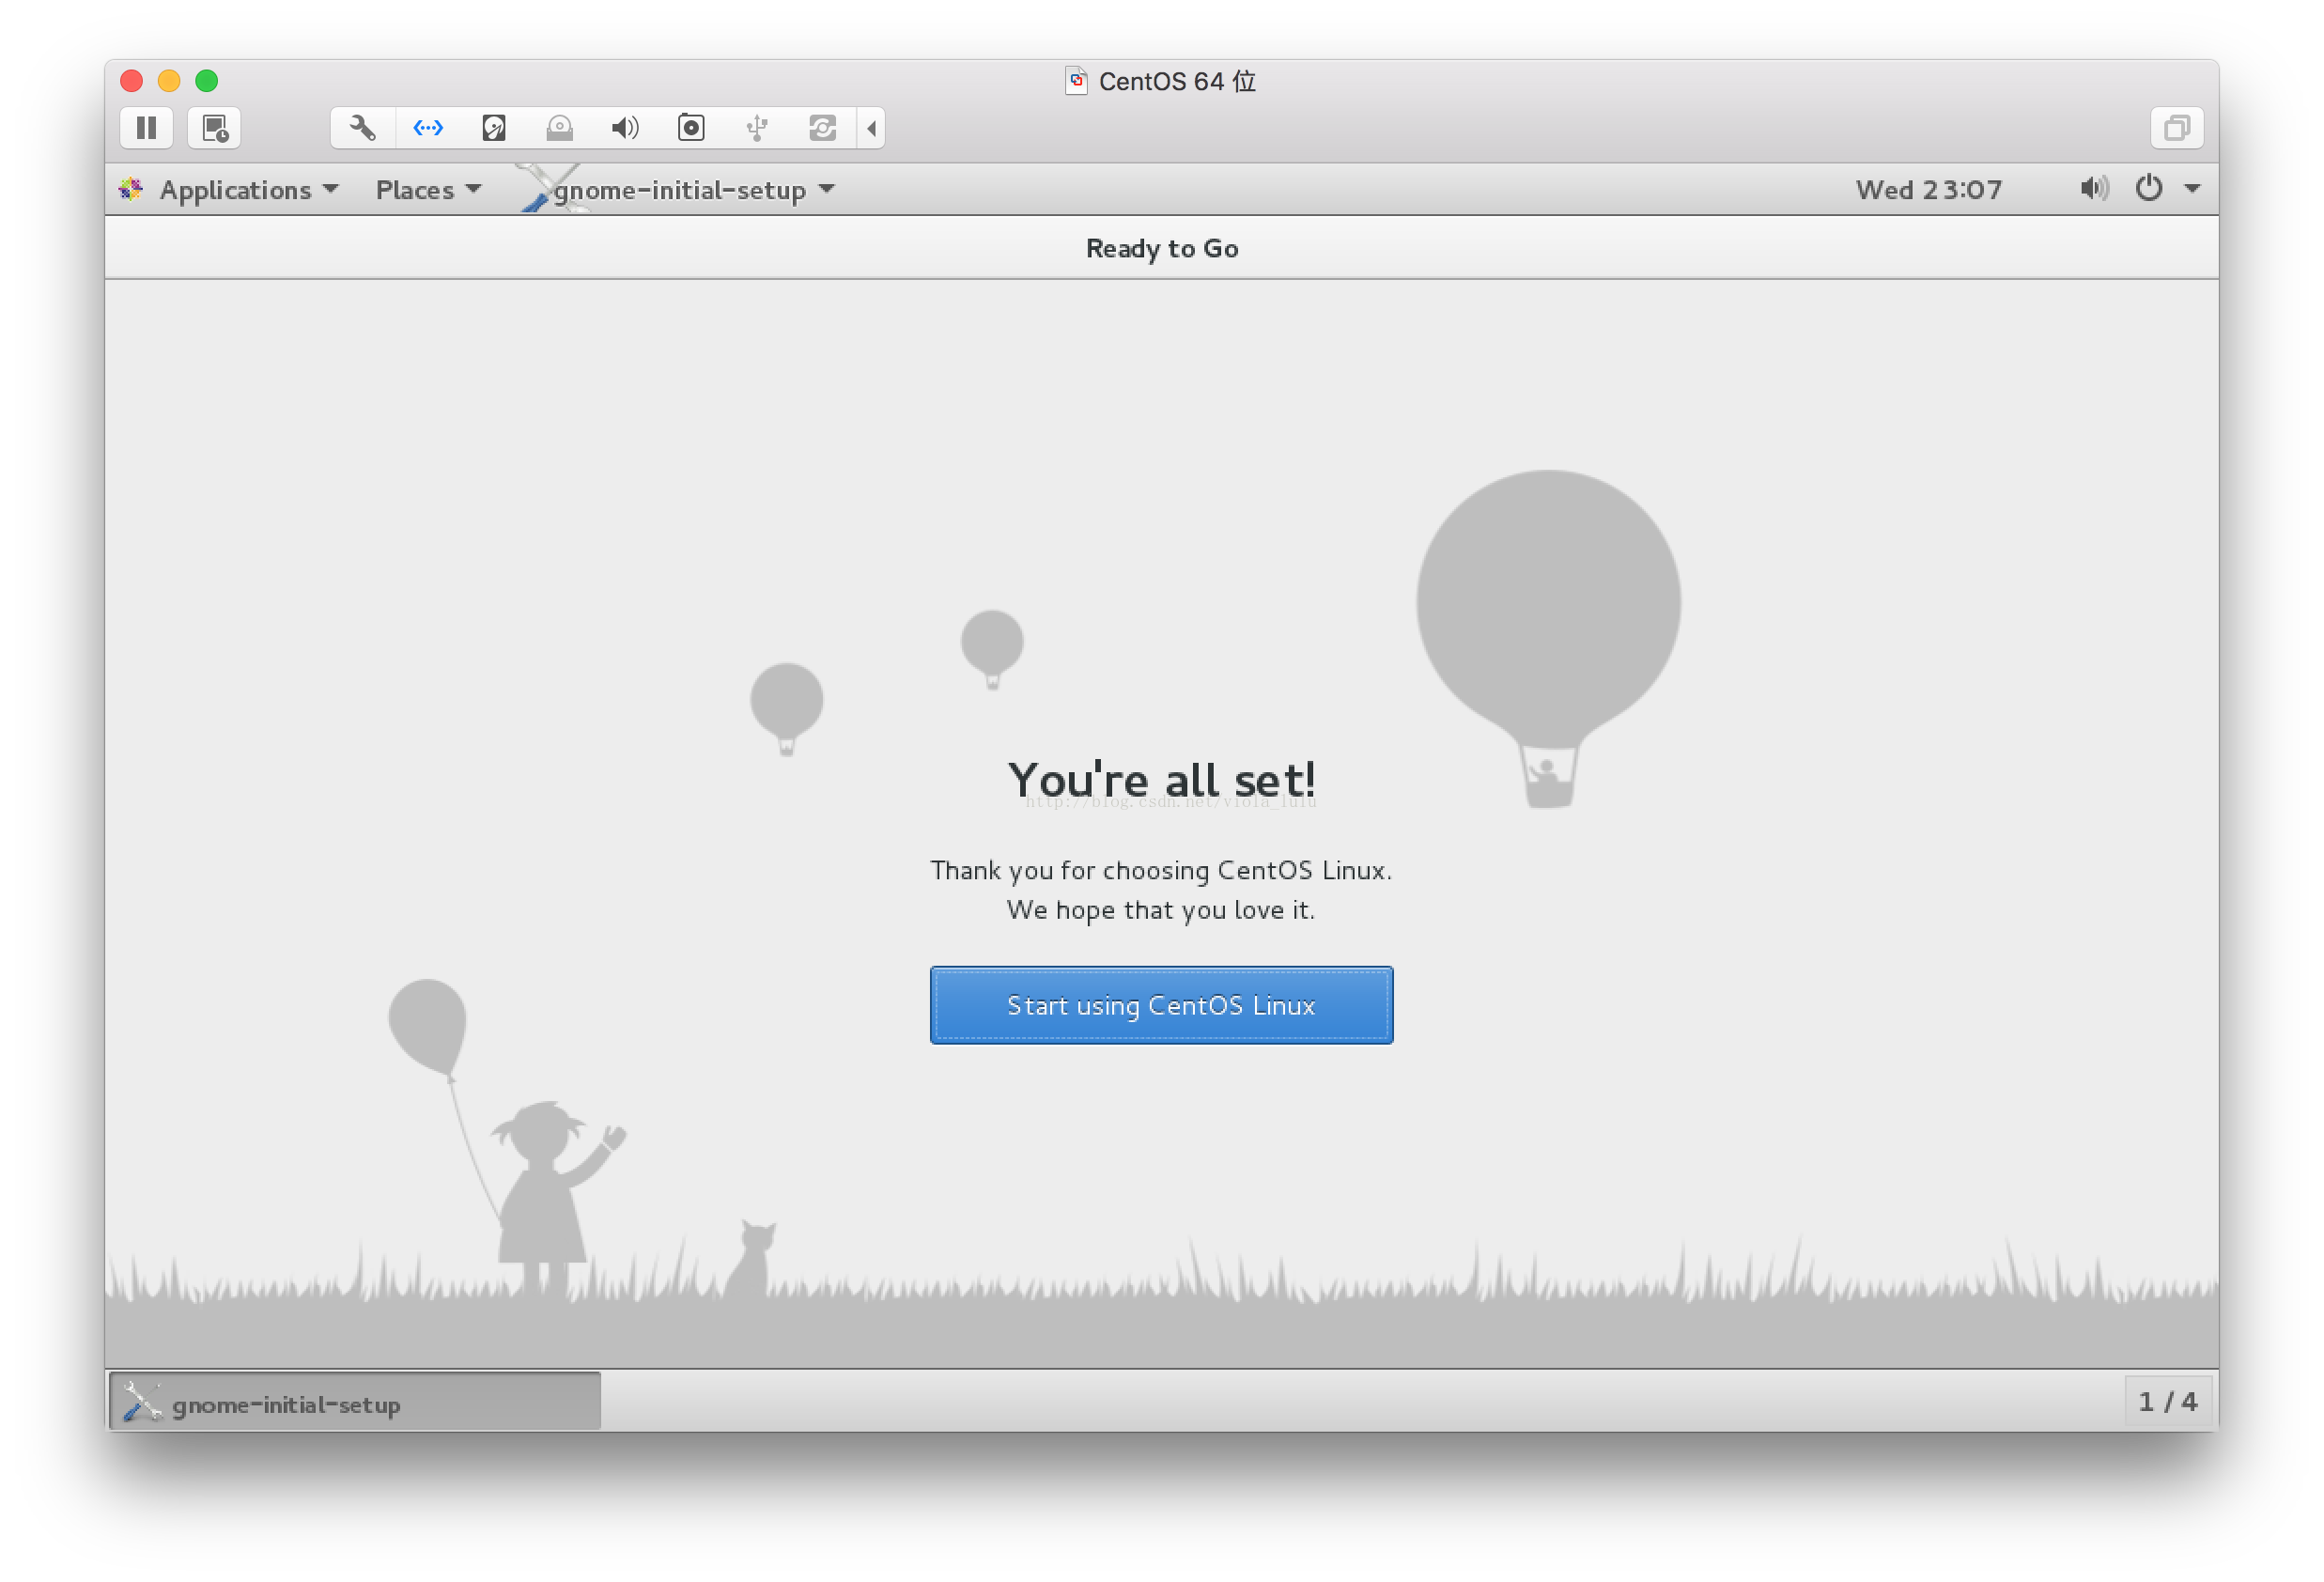Expand the system menu arrow
The width and height of the screenshot is (2324, 1582).
pos(2191,188)
